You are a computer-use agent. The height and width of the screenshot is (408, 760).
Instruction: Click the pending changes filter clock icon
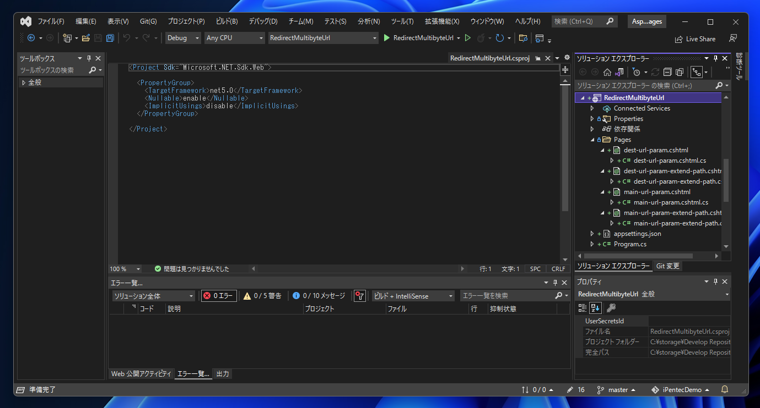pyautogui.click(x=636, y=72)
